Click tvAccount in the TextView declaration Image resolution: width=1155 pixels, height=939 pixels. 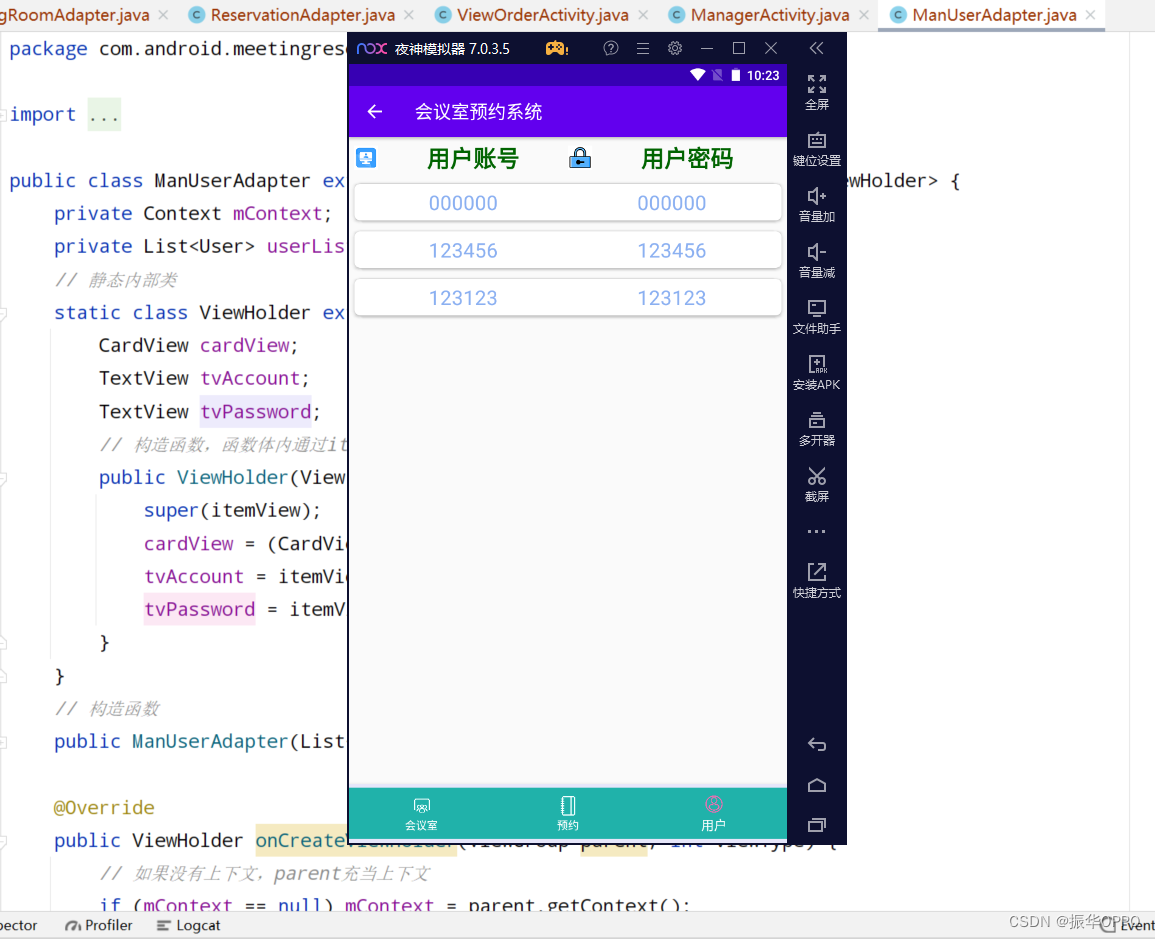tap(250, 378)
